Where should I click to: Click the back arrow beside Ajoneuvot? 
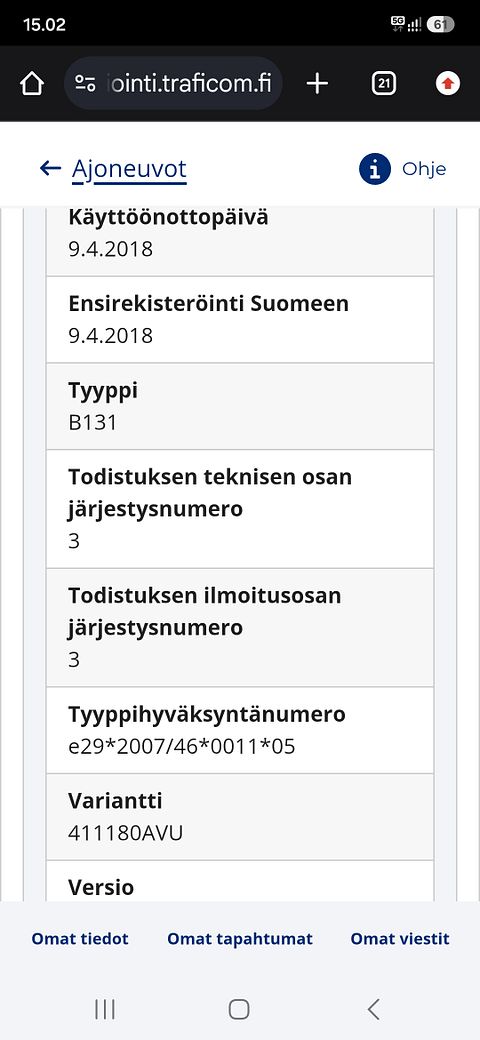coord(50,168)
